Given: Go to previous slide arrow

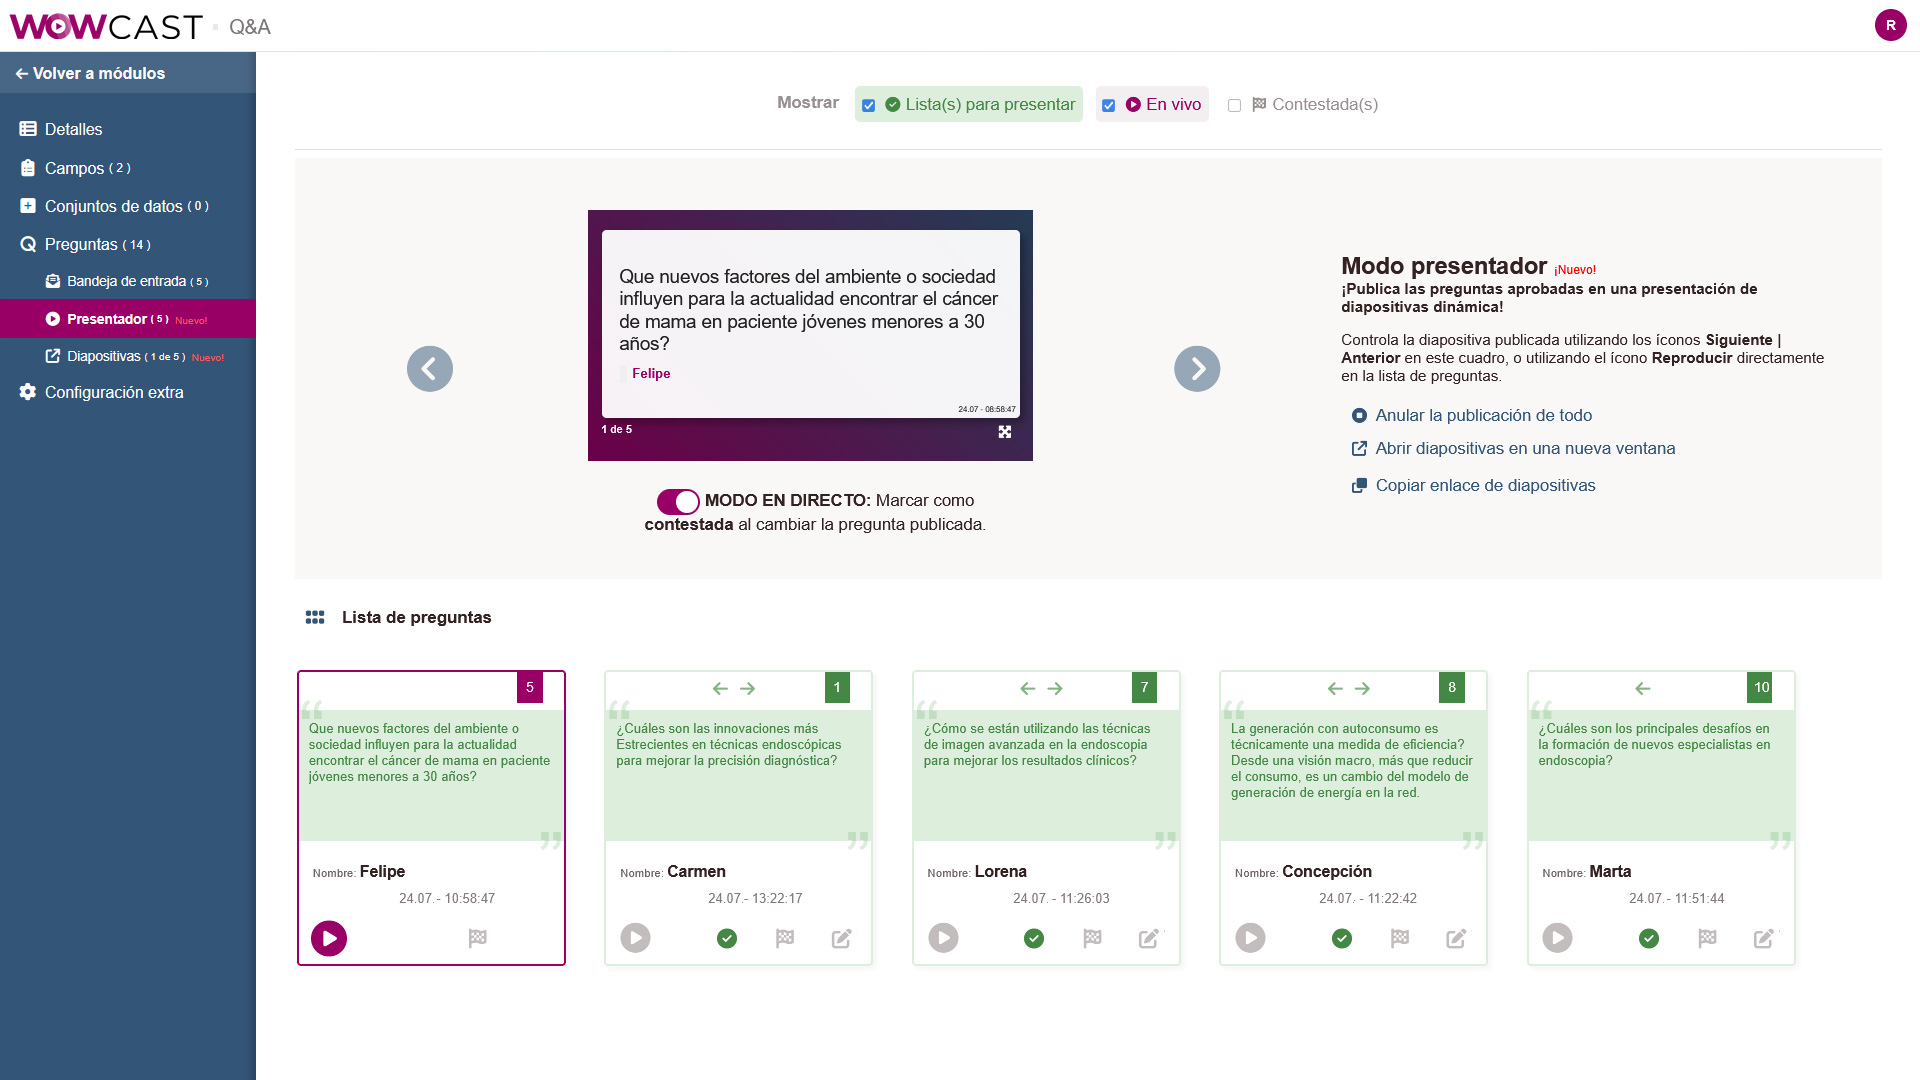Looking at the screenshot, I should pyautogui.click(x=430, y=369).
